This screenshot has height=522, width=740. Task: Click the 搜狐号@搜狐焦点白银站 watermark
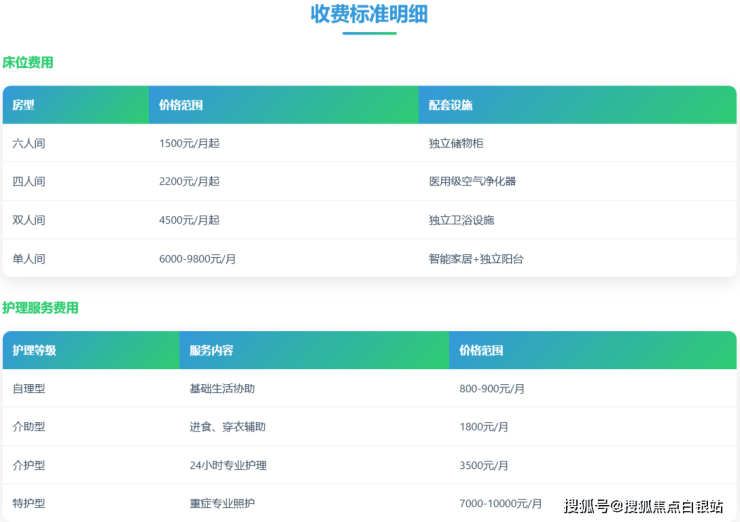(643, 506)
